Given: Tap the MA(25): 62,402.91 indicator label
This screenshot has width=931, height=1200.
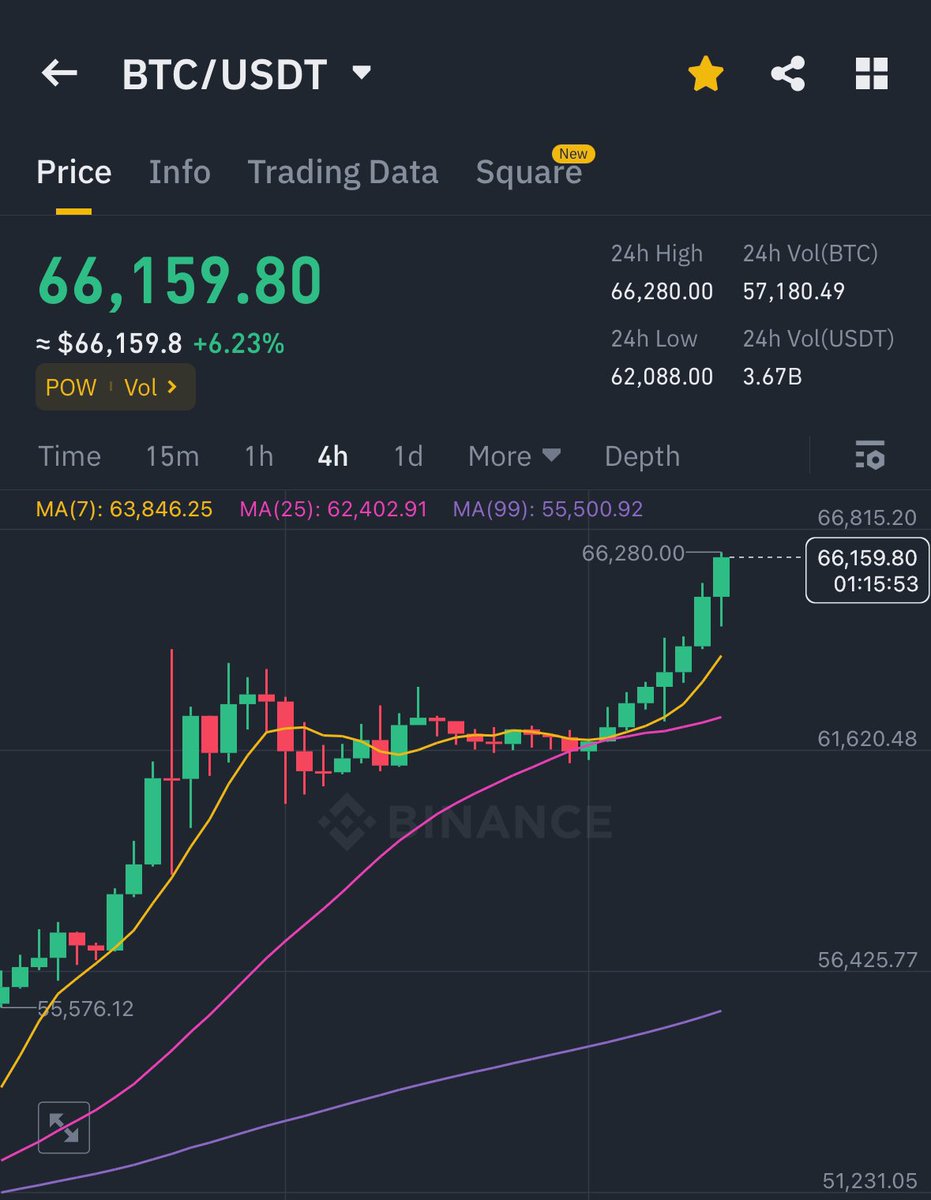Looking at the screenshot, I should (x=333, y=509).
